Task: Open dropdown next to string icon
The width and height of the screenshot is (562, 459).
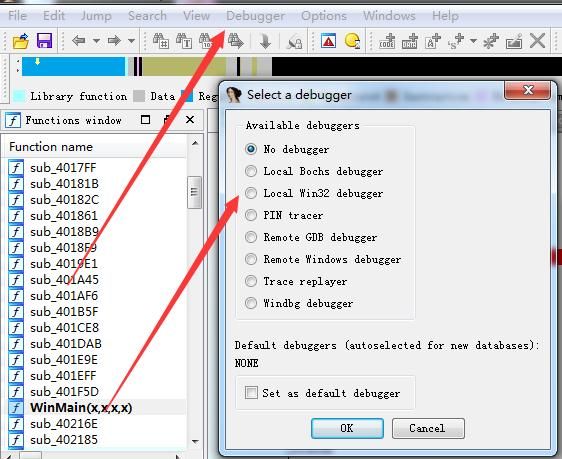Action: tap(473, 41)
